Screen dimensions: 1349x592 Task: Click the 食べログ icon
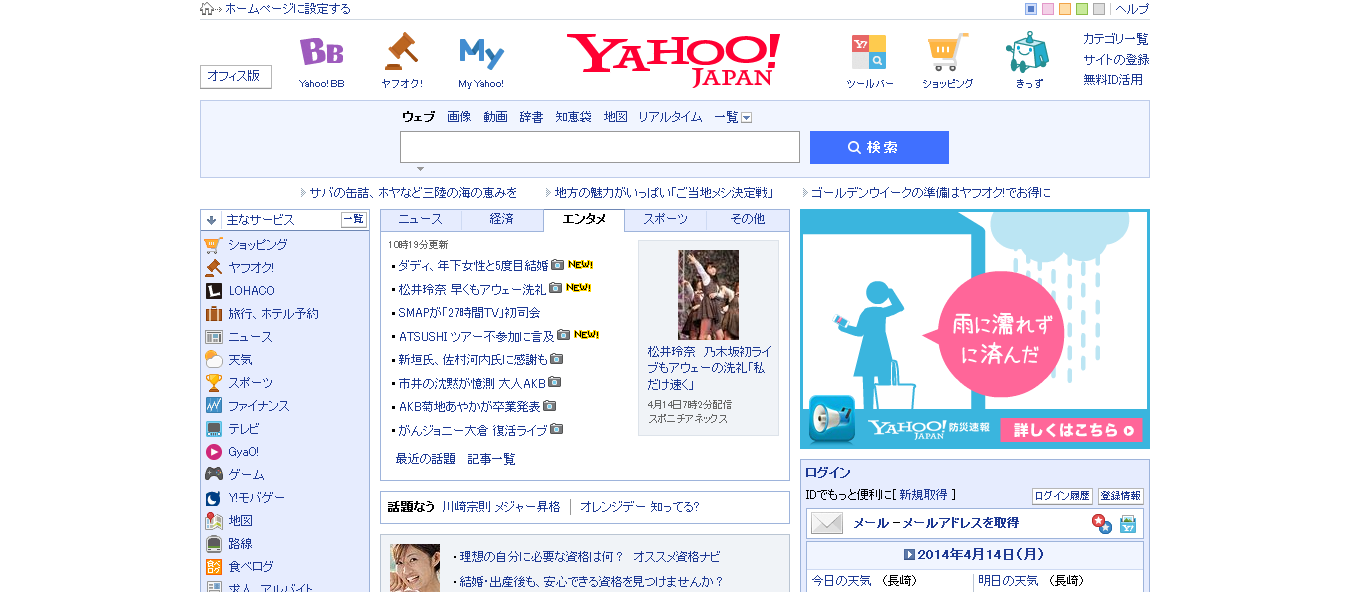213,567
